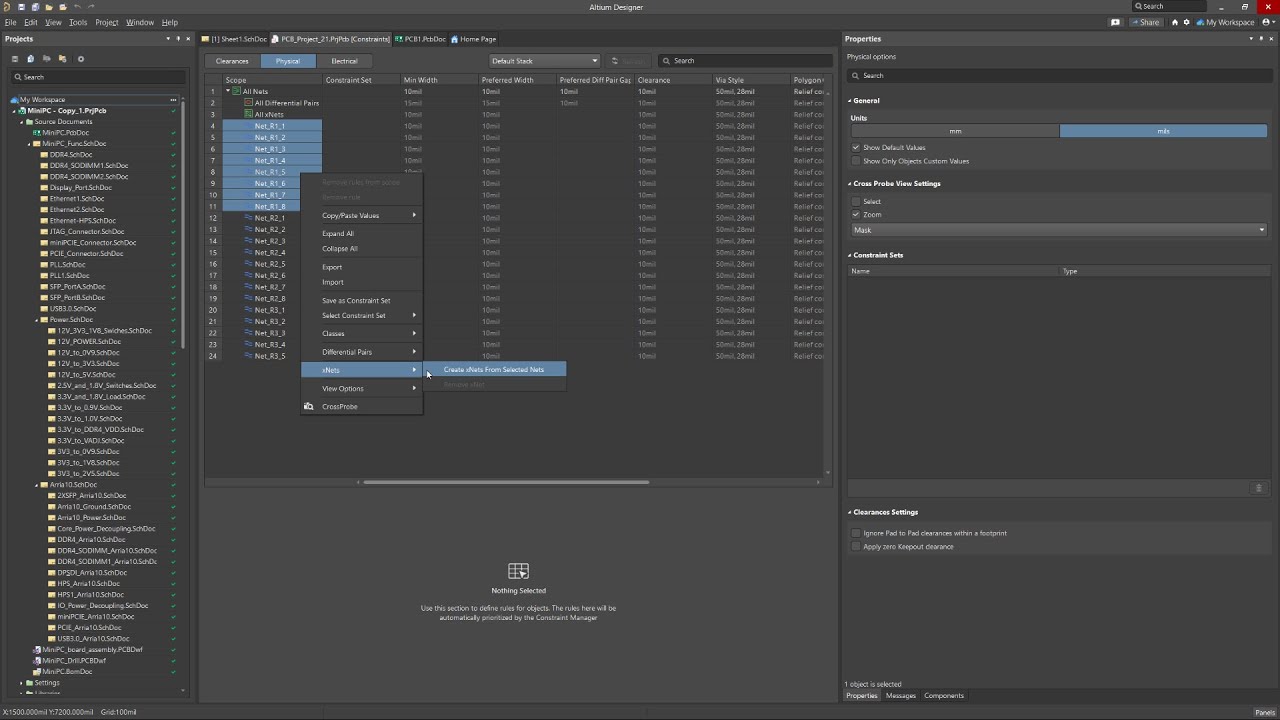Click the Share button
This screenshot has height=720, width=1280.
pyautogui.click(x=1146, y=22)
